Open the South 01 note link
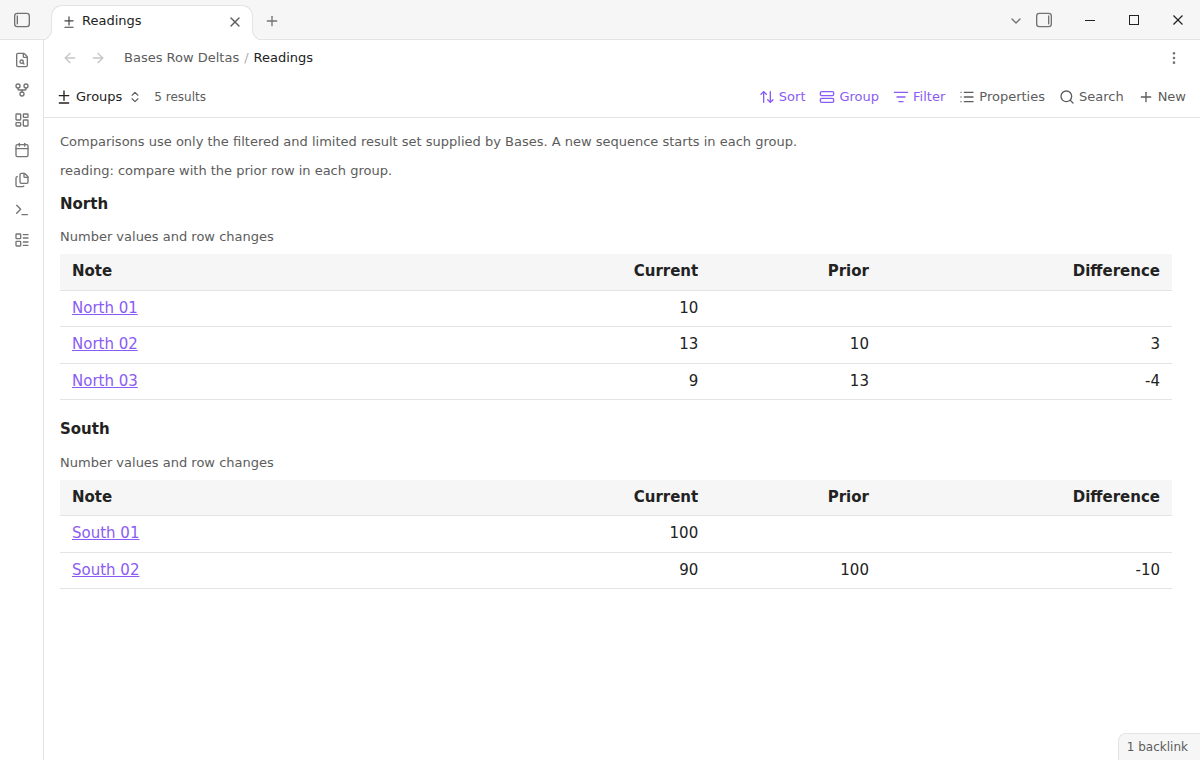The width and height of the screenshot is (1200, 760). 105,533
